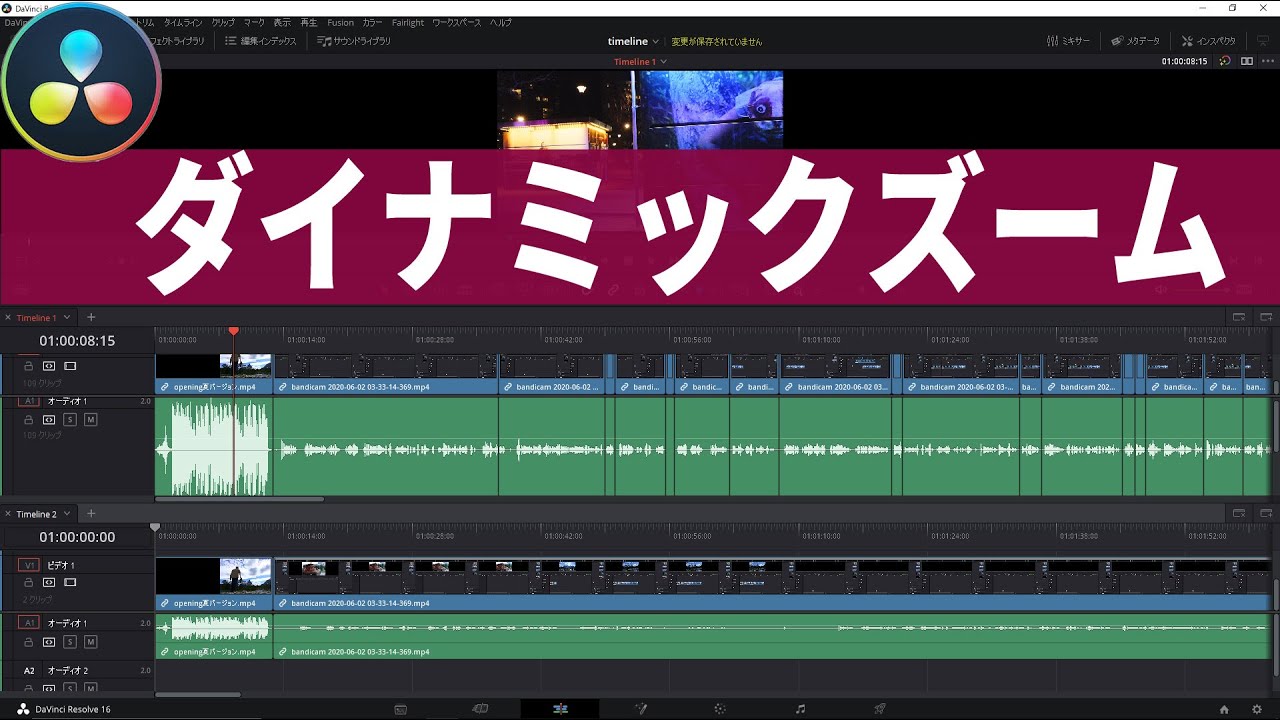Viewport: 1280px width, 720px height.
Task: Open the Inspector panel
Action: (1208, 41)
